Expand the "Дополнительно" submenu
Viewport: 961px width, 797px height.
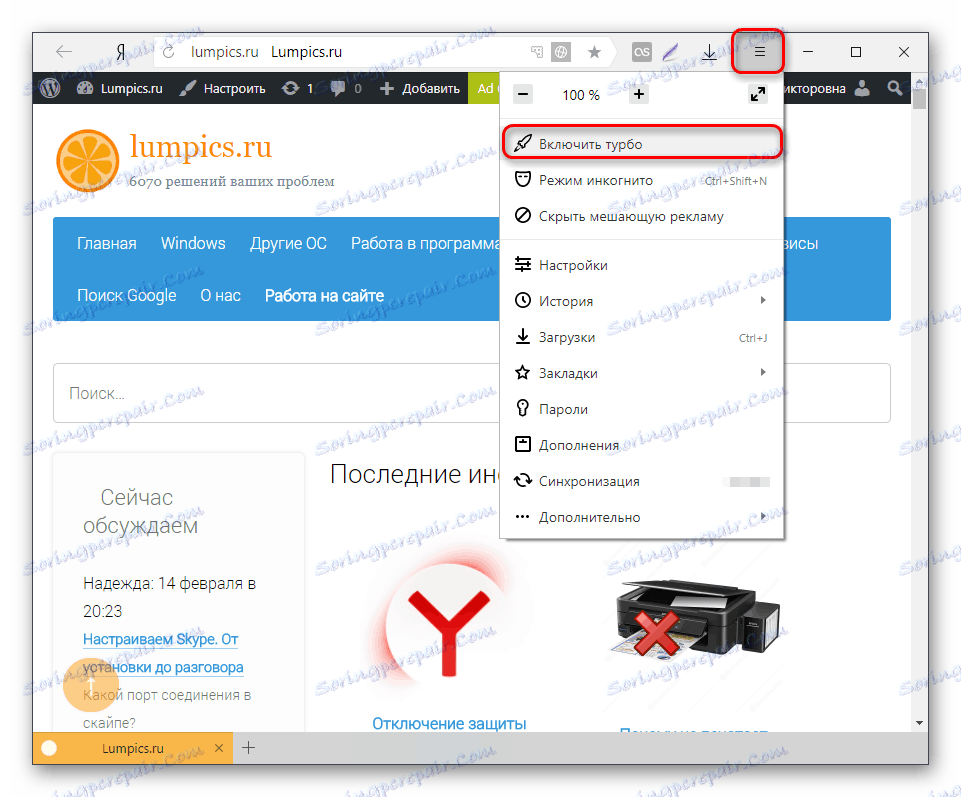tap(642, 517)
